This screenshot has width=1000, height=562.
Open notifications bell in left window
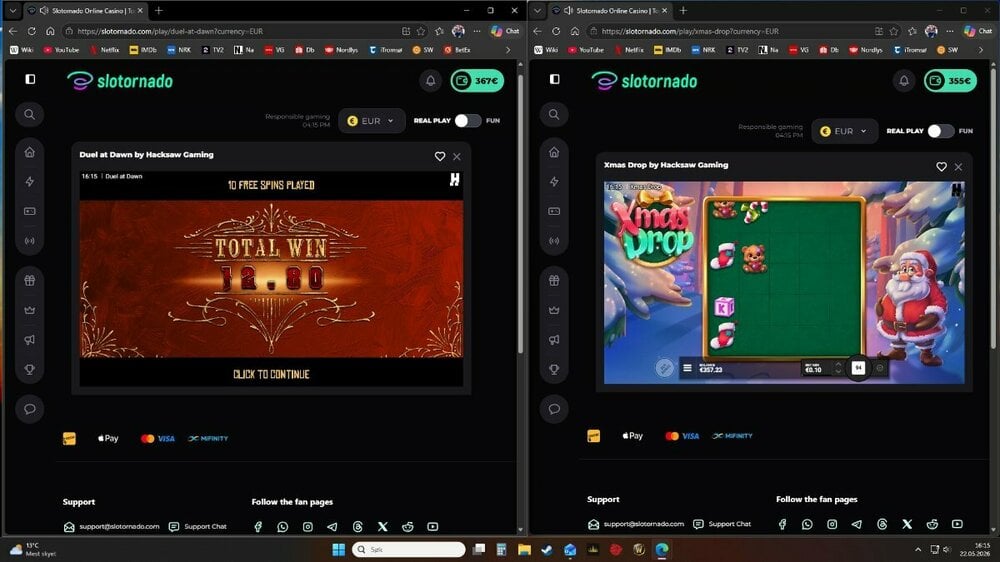point(430,81)
